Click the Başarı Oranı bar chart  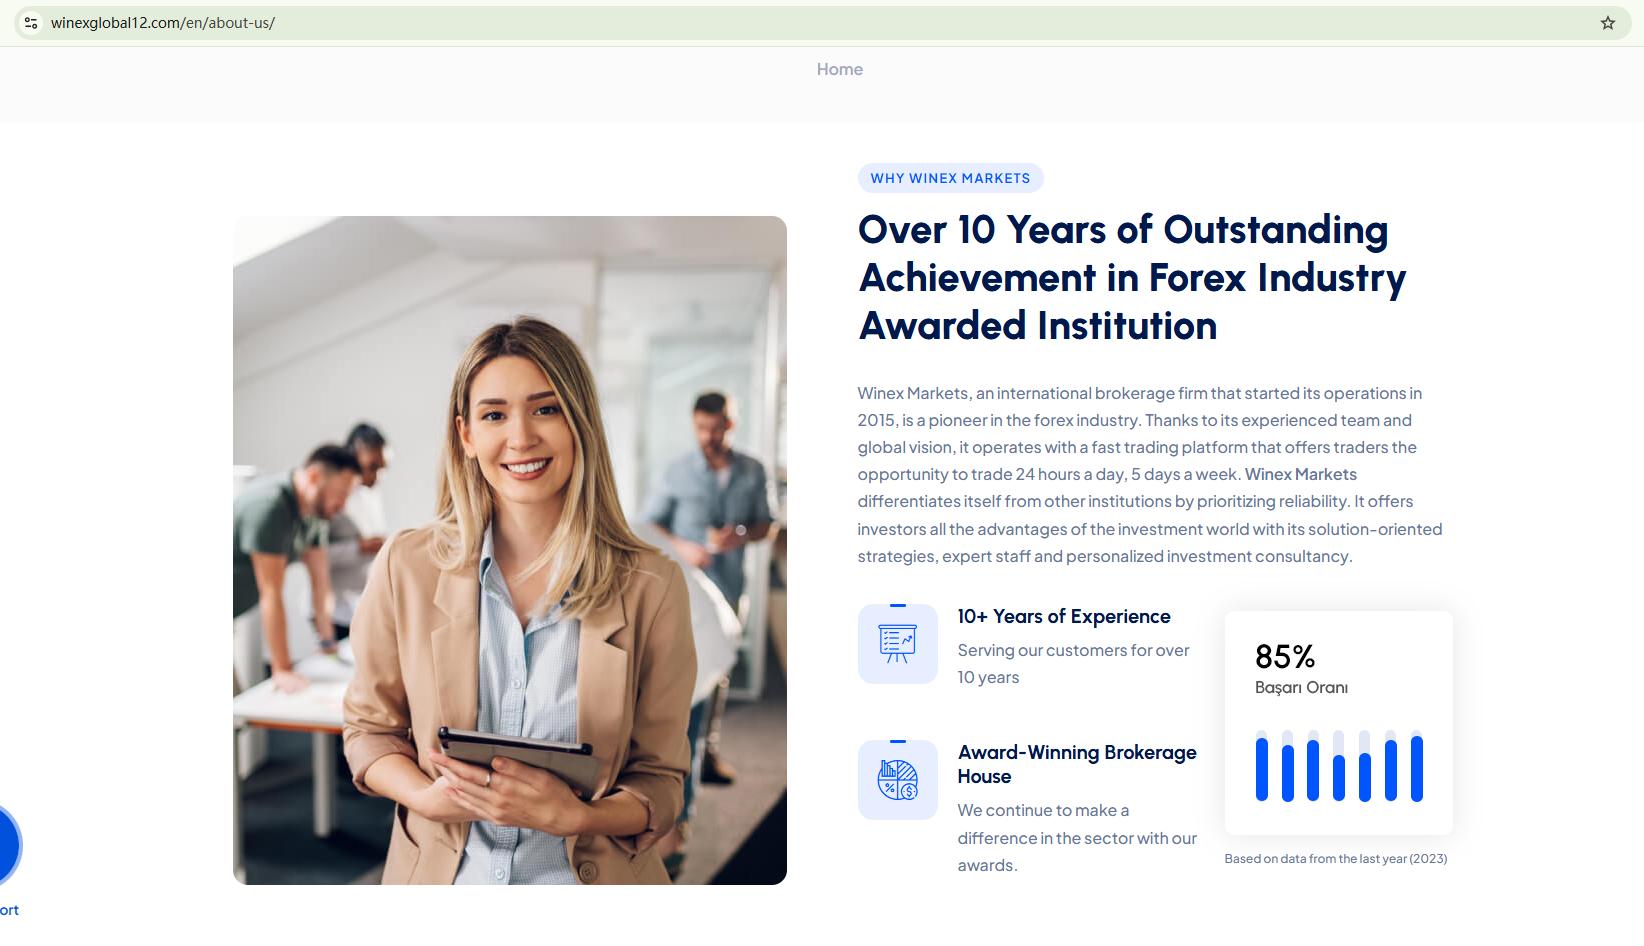pos(1339,766)
